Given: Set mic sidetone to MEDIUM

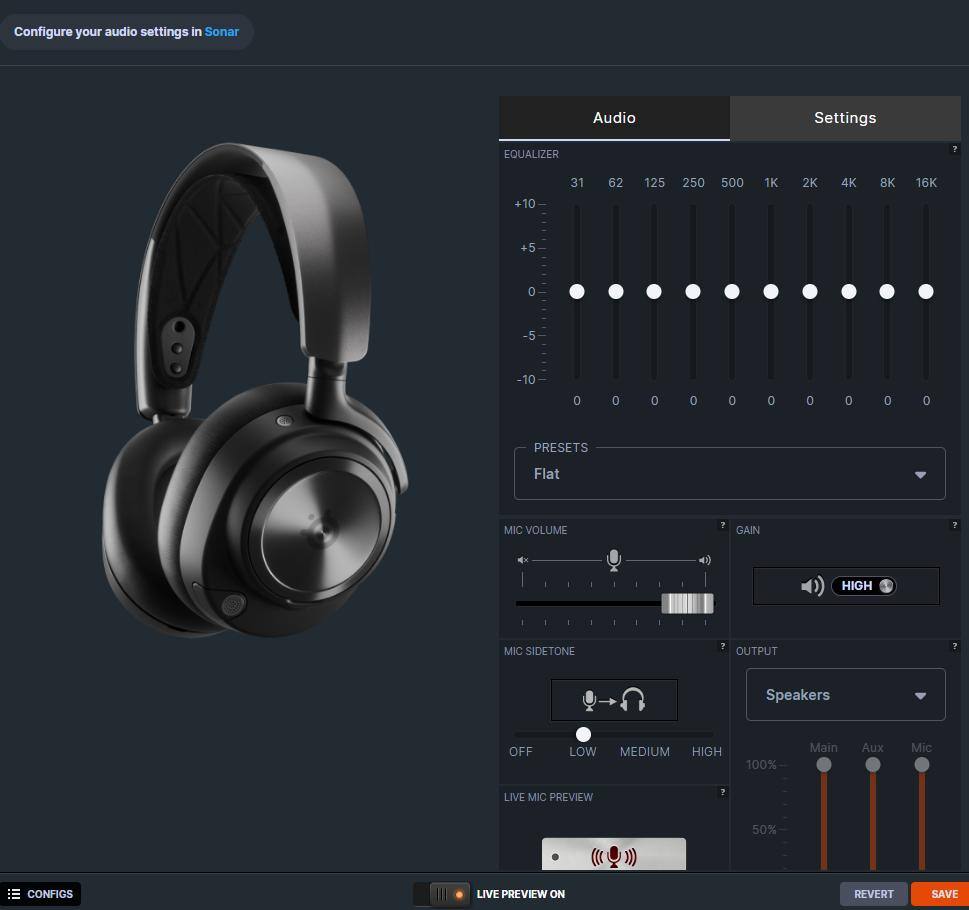Looking at the screenshot, I should (x=645, y=735).
